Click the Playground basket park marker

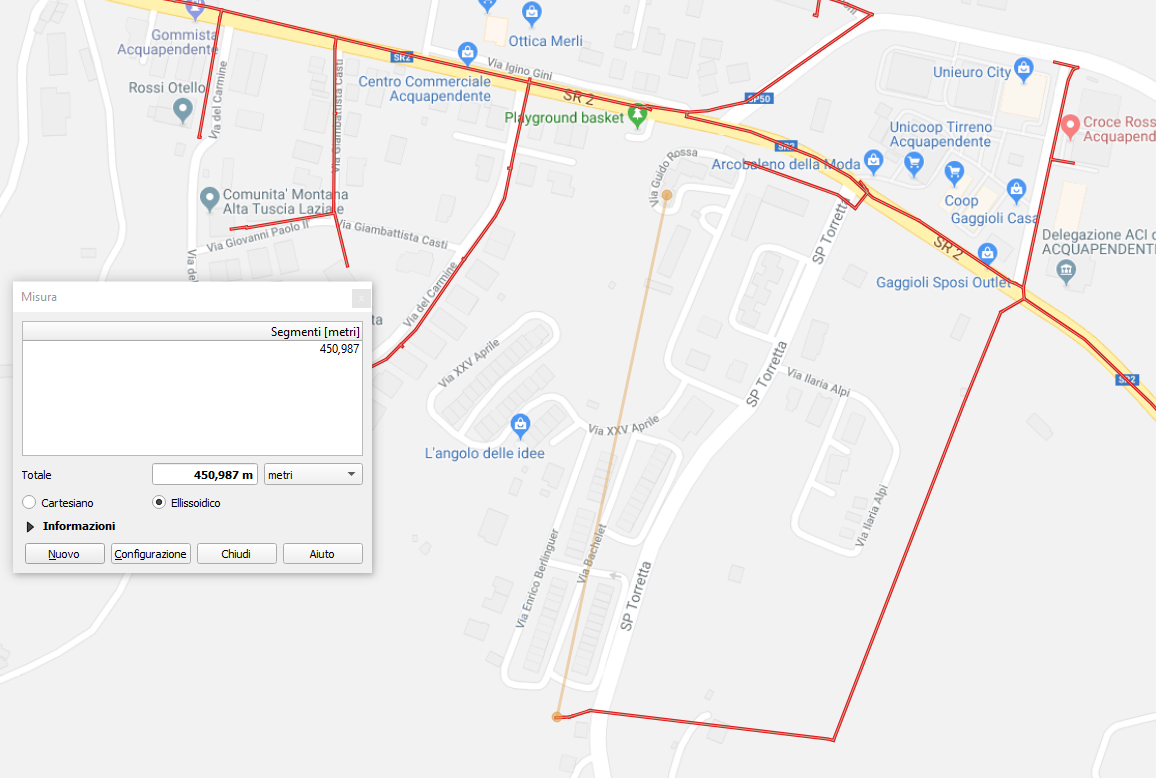pyautogui.click(x=637, y=117)
